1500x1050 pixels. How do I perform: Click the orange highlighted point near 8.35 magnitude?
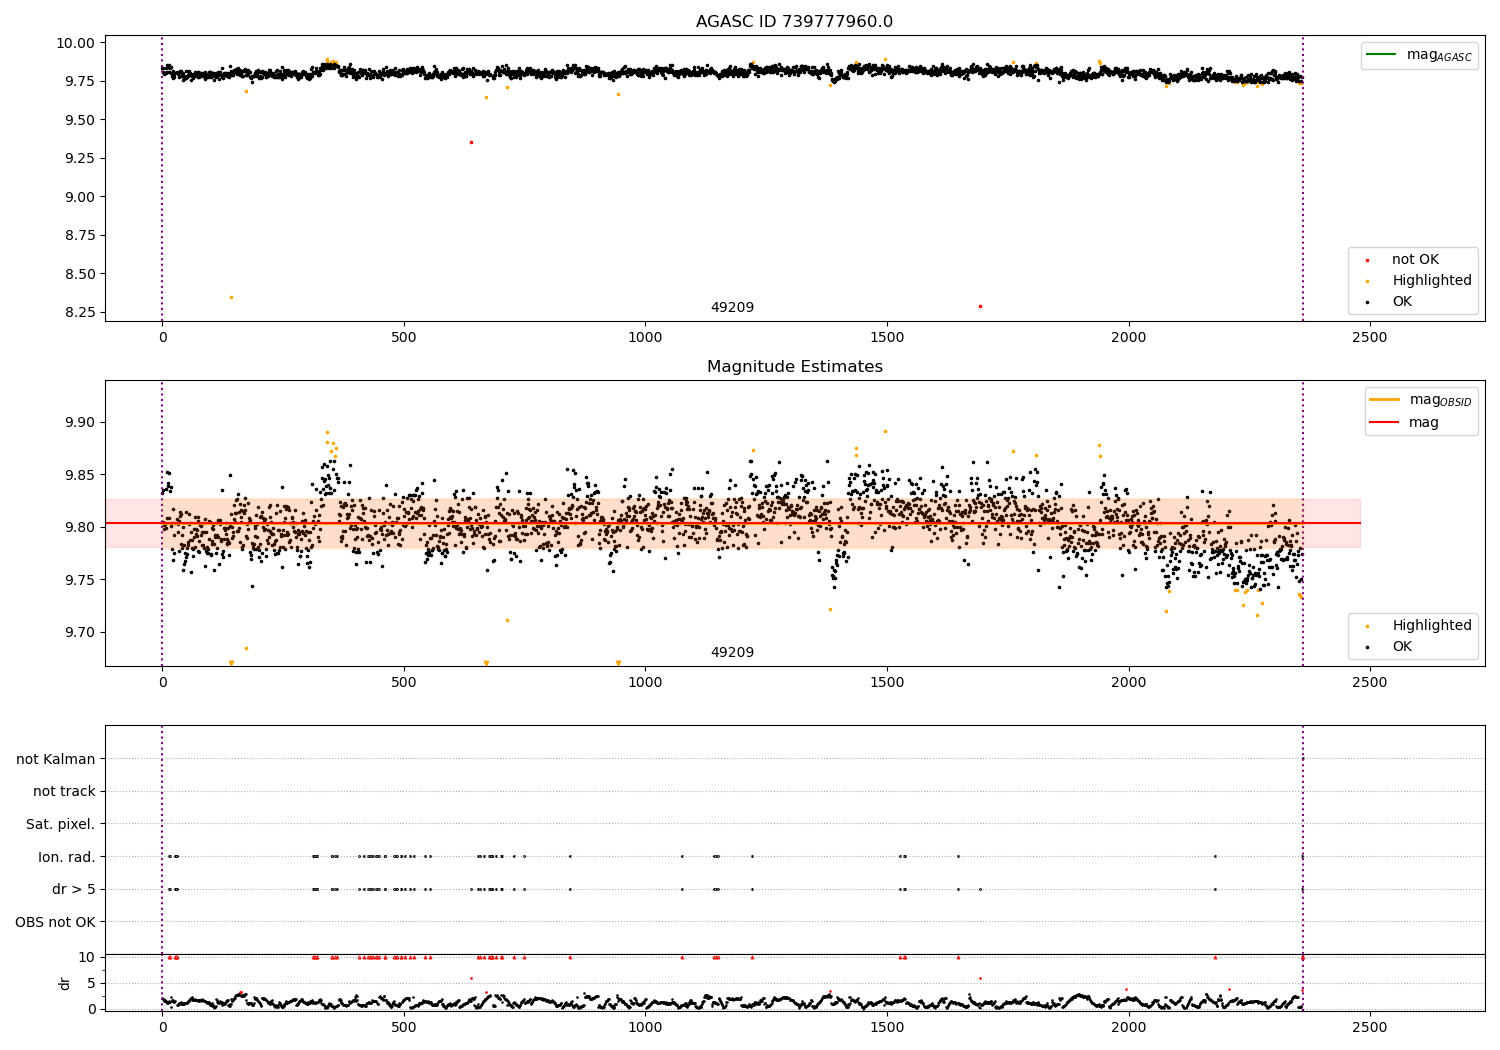pyautogui.click(x=231, y=297)
